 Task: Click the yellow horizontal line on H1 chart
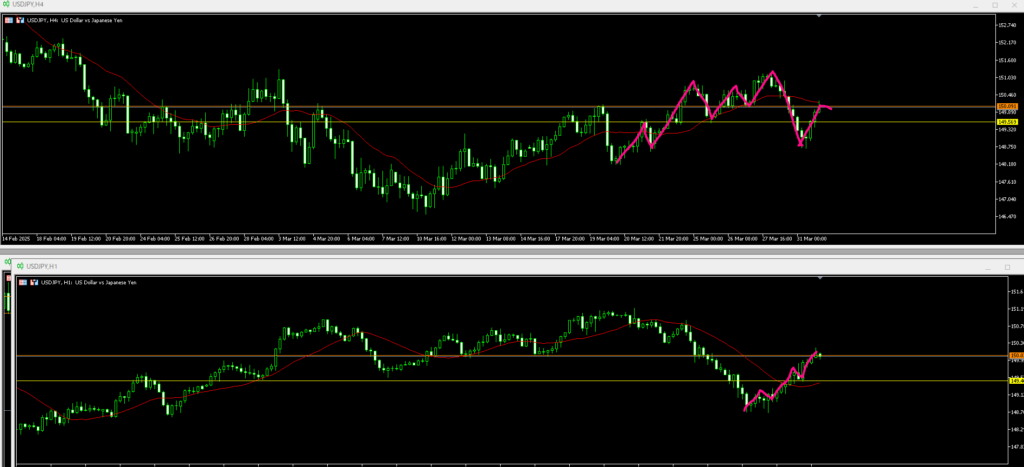click(400, 381)
